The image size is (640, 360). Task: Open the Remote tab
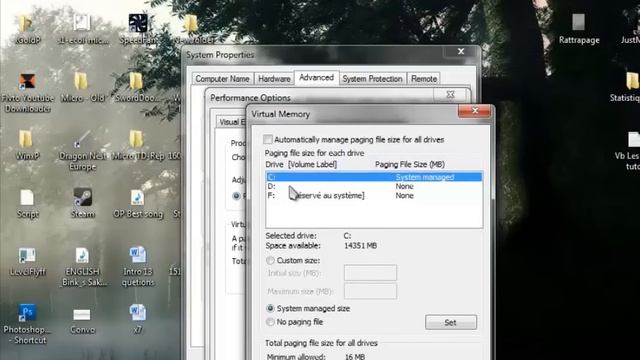pos(424,79)
